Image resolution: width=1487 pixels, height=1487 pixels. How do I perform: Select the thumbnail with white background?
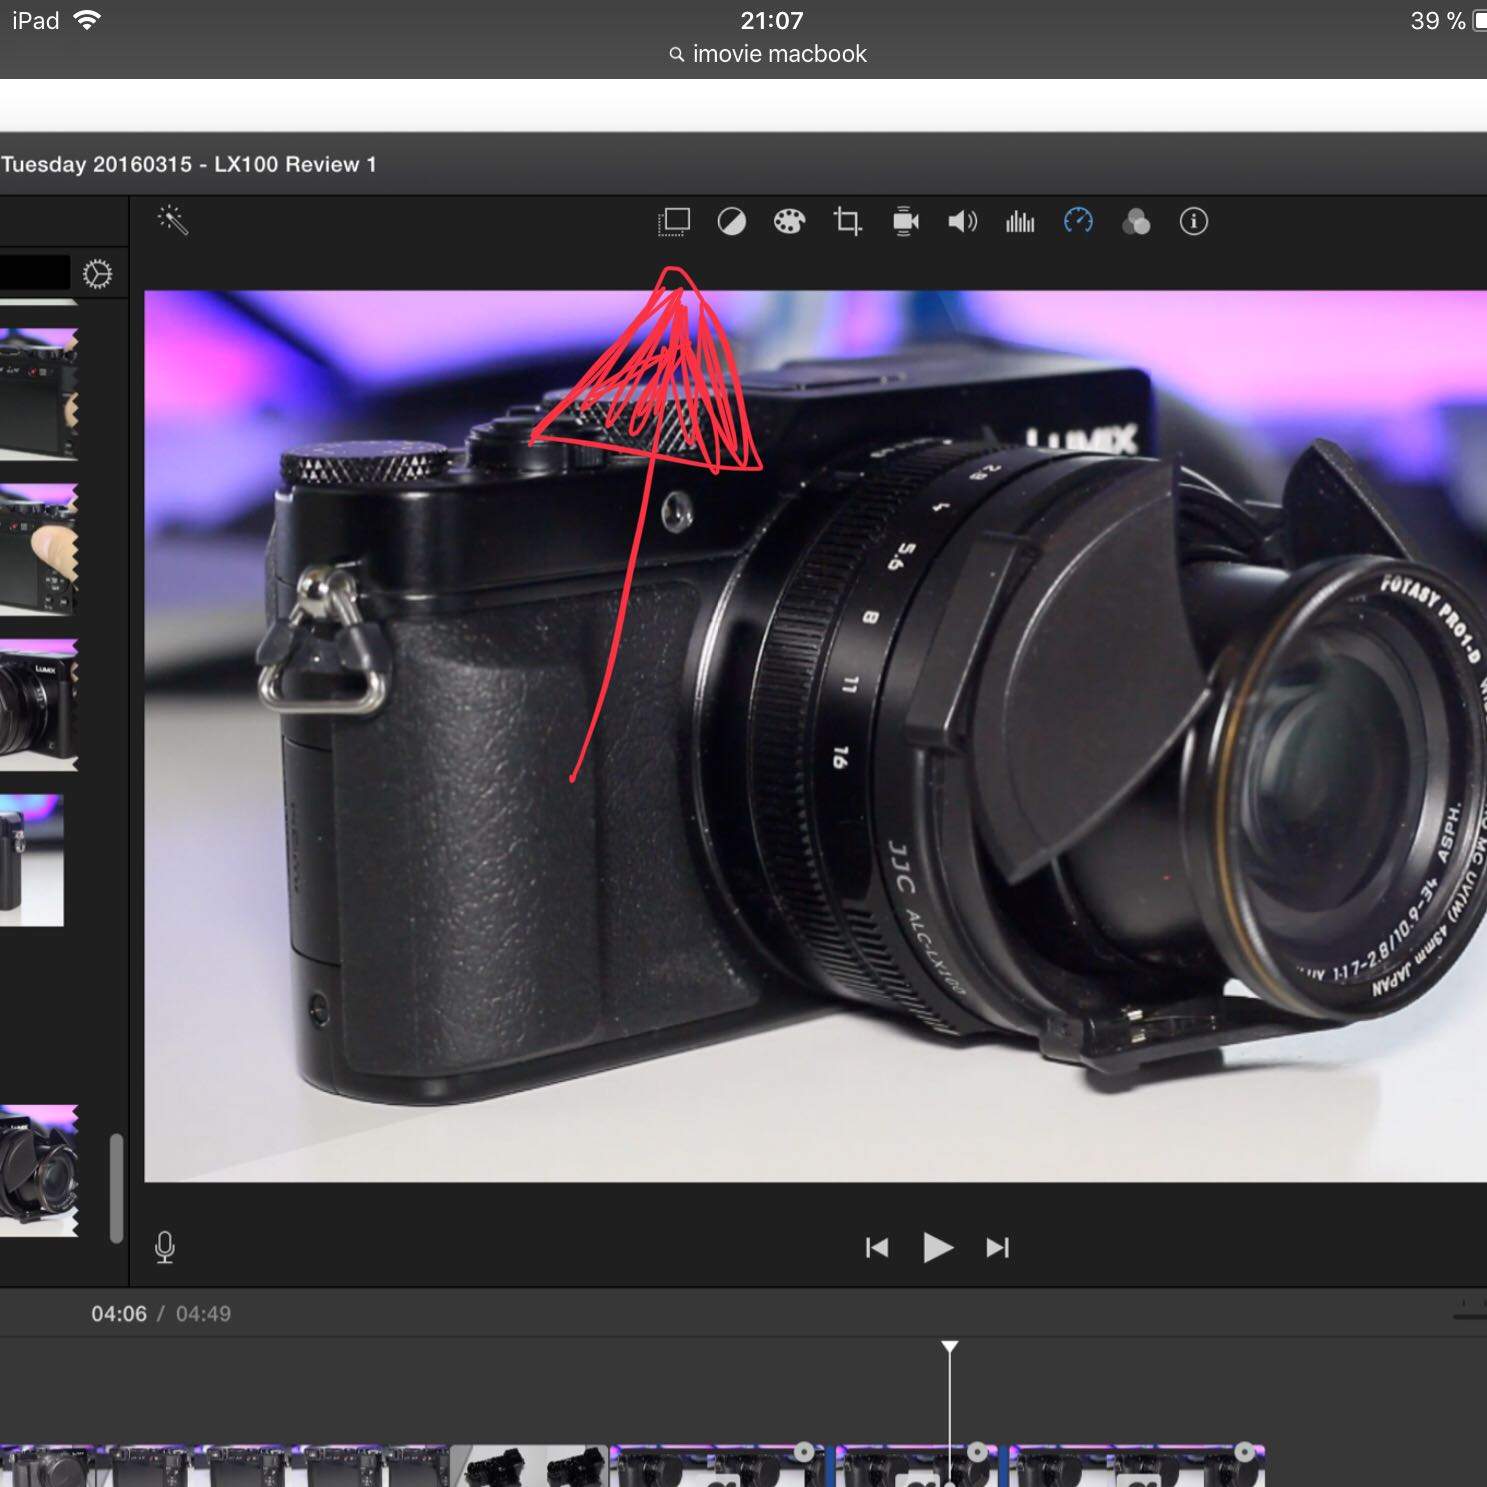click(31, 860)
